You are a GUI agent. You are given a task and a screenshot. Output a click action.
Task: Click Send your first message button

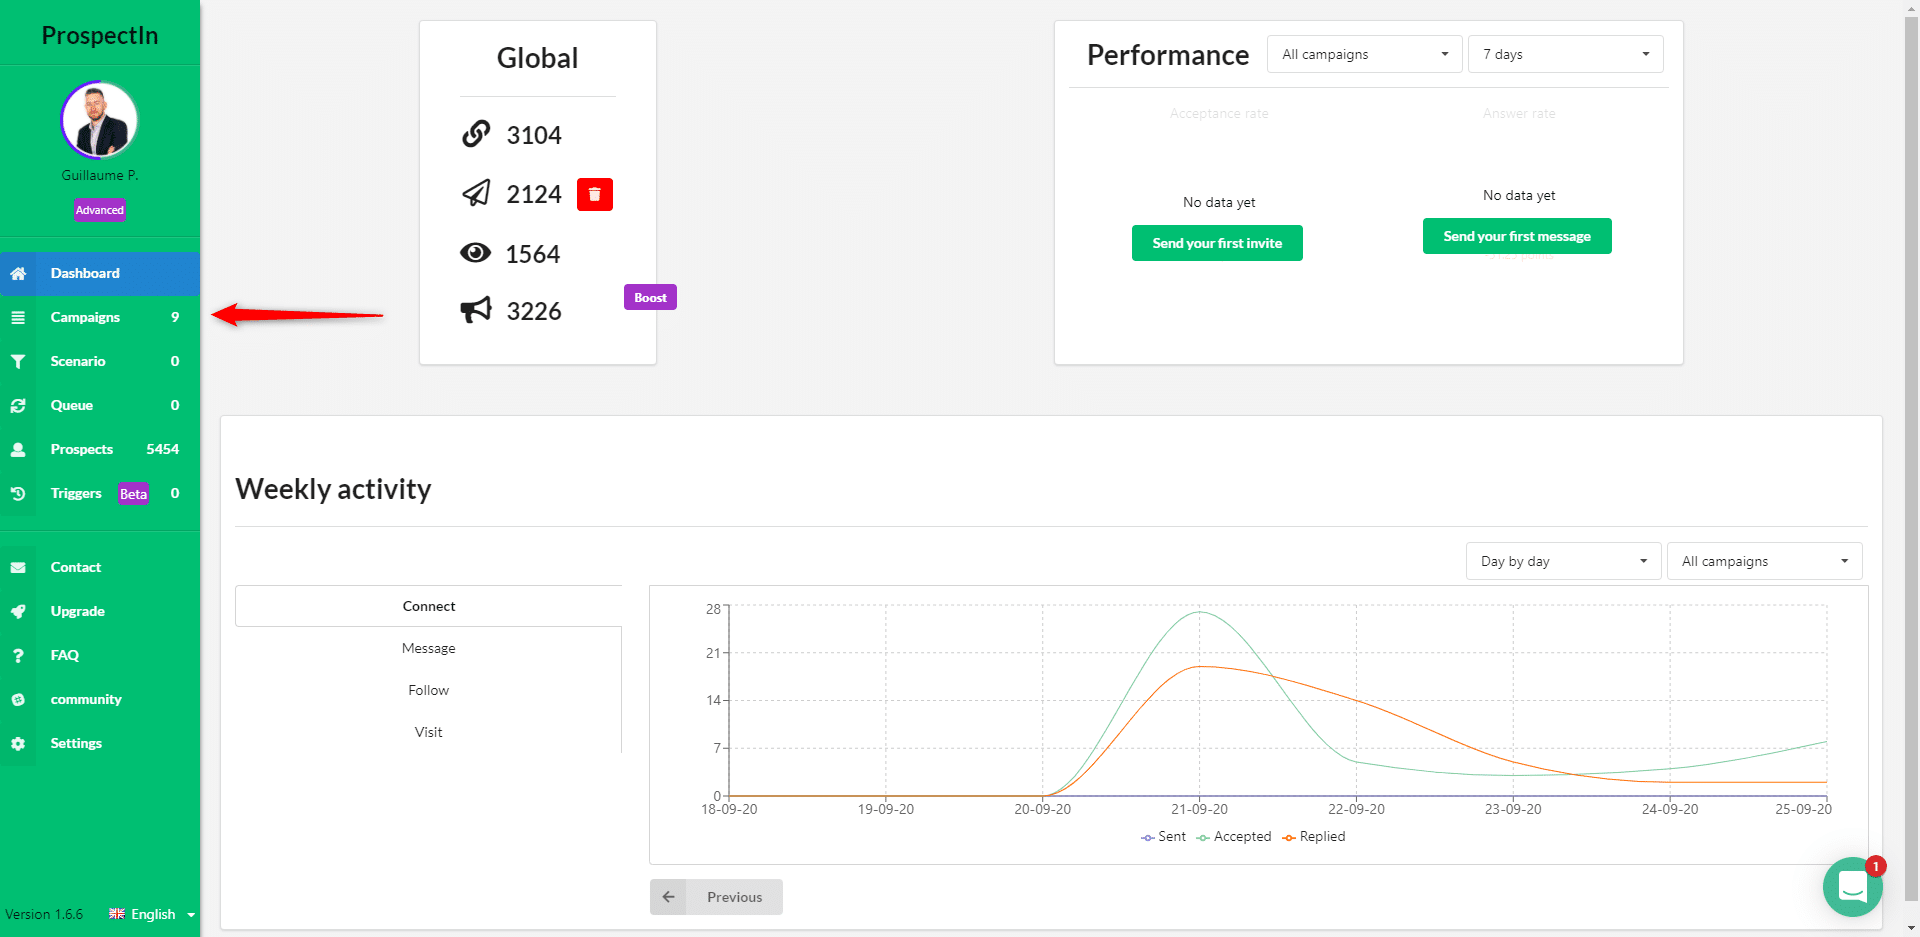point(1517,236)
